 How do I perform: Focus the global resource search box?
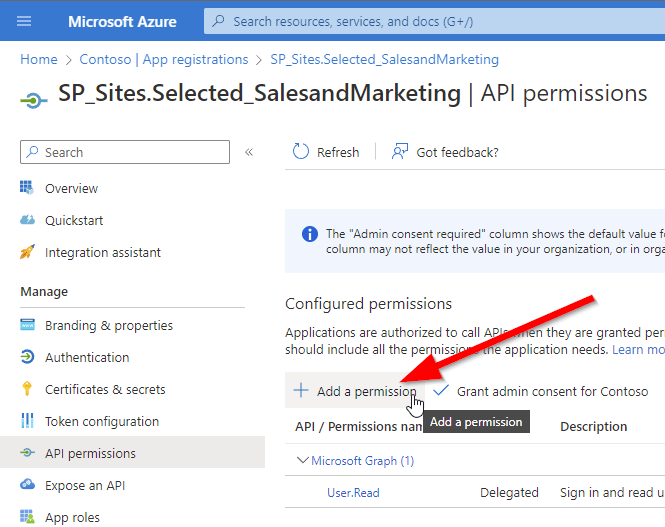[x=434, y=21]
